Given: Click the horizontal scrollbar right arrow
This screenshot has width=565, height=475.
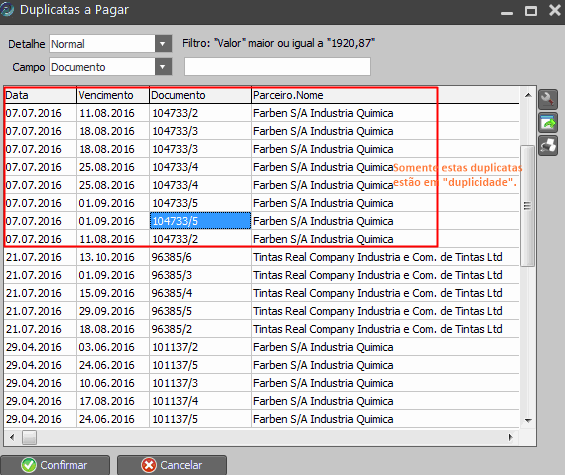Looking at the screenshot, I should click(510, 437).
